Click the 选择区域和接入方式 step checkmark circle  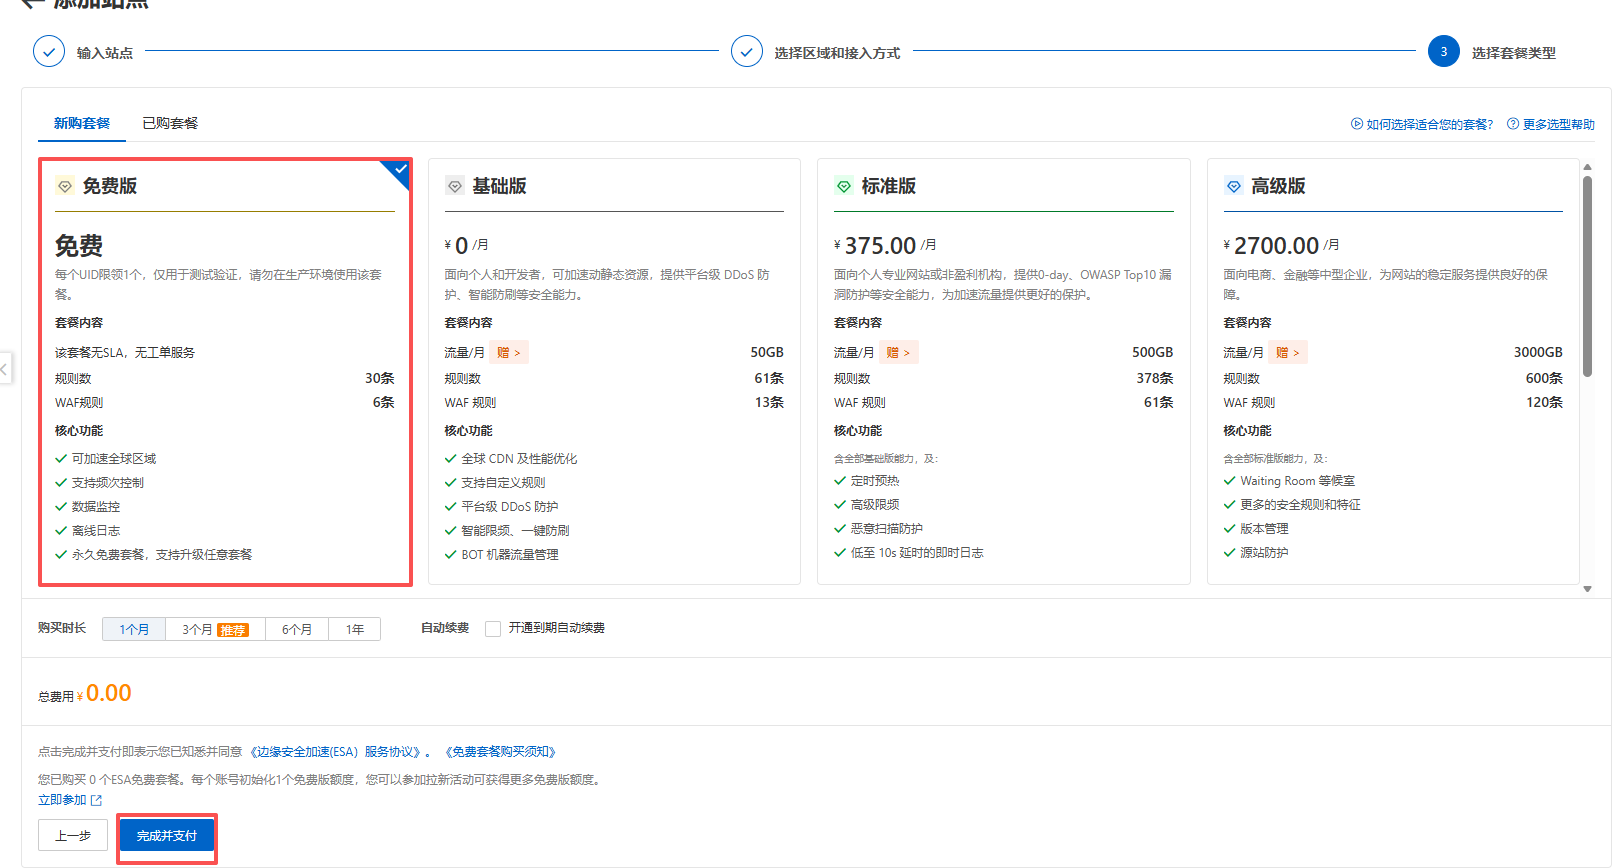(x=747, y=51)
